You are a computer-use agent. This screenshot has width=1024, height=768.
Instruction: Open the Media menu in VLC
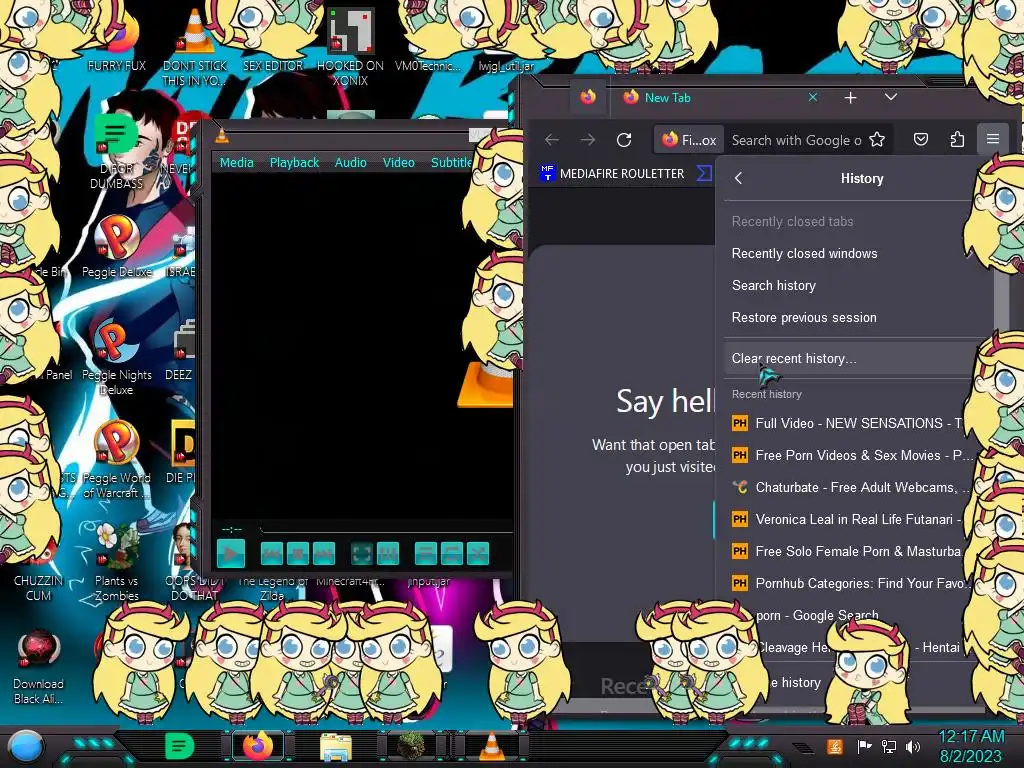click(x=236, y=163)
